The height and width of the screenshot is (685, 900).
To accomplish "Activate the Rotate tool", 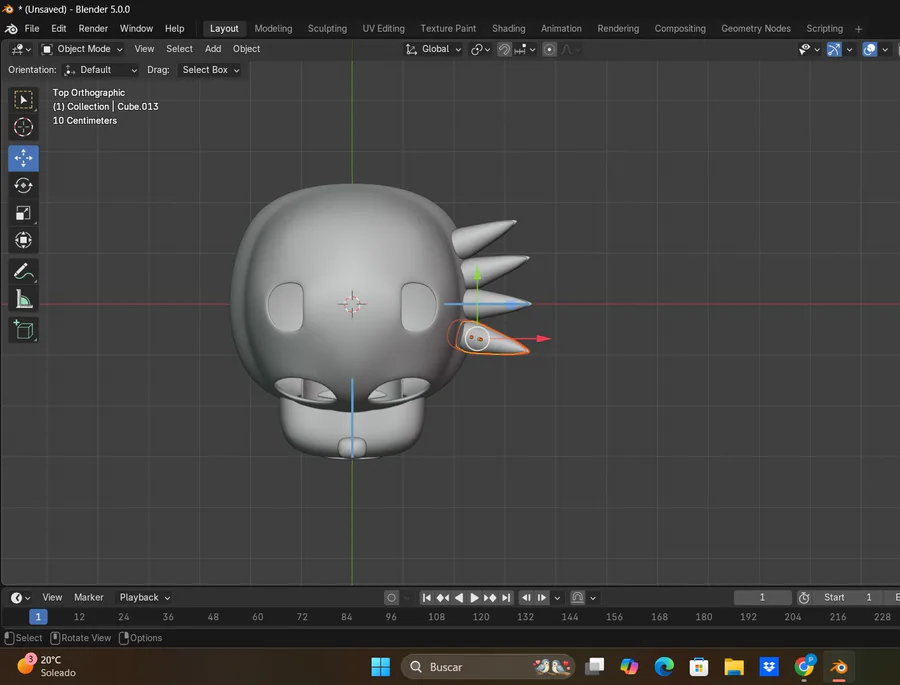I will [24, 185].
